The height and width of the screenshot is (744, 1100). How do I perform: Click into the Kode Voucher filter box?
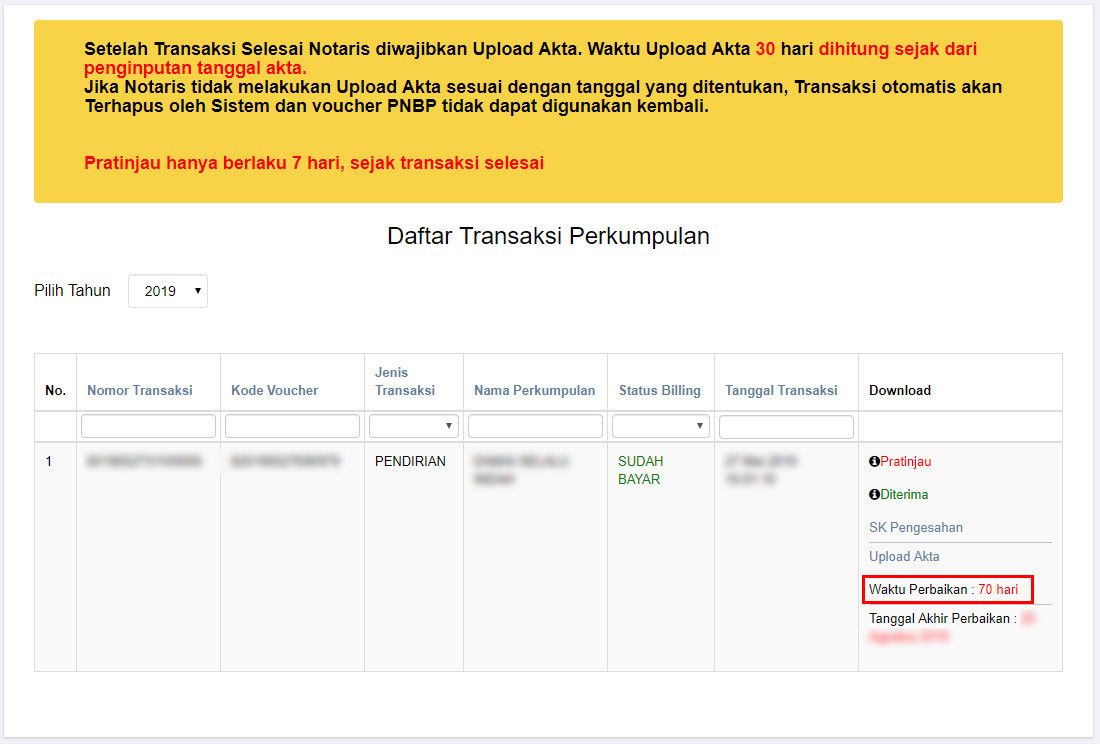pyautogui.click(x=292, y=426)
